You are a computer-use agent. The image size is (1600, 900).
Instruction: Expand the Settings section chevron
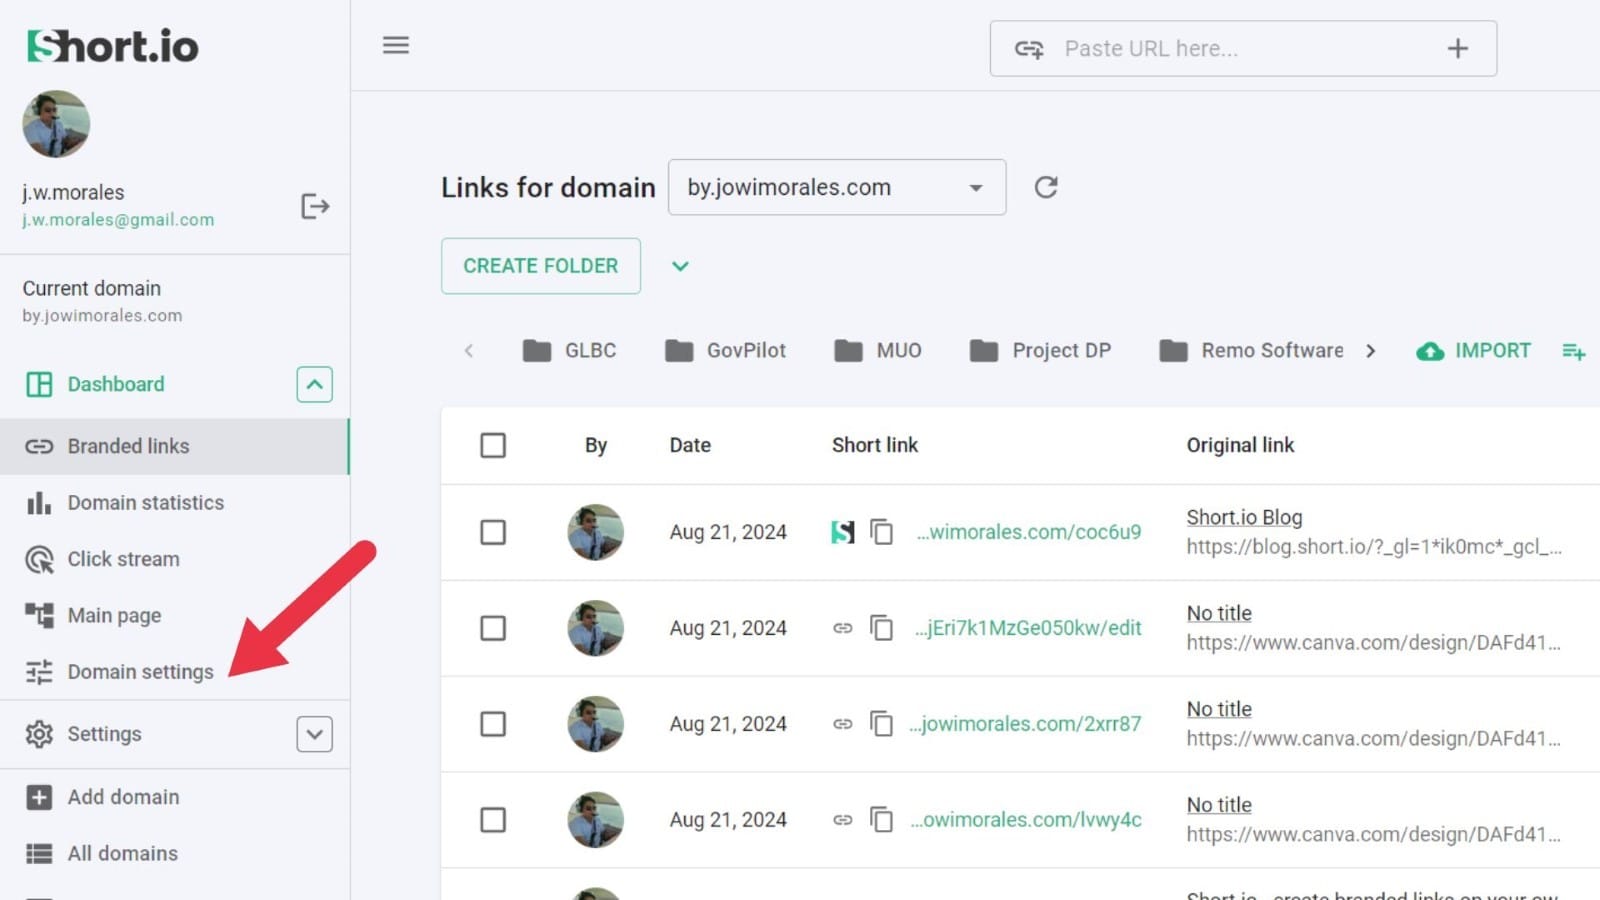314,734
